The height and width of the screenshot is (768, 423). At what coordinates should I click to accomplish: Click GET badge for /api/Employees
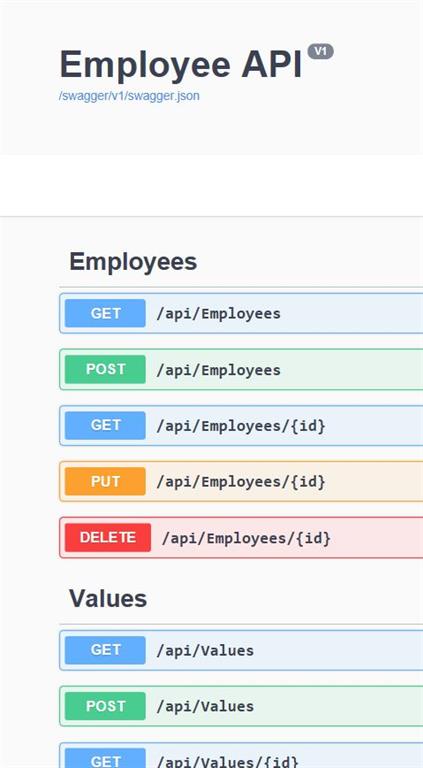tap(105, 313)
